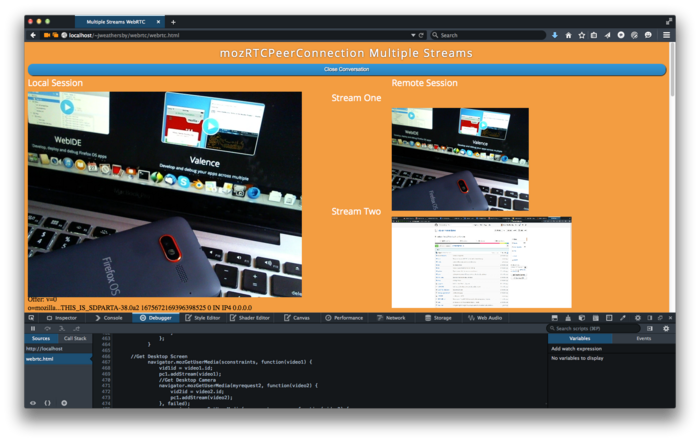
Task: Switch to the Inspector tab
Action: [x=62, y=318]
